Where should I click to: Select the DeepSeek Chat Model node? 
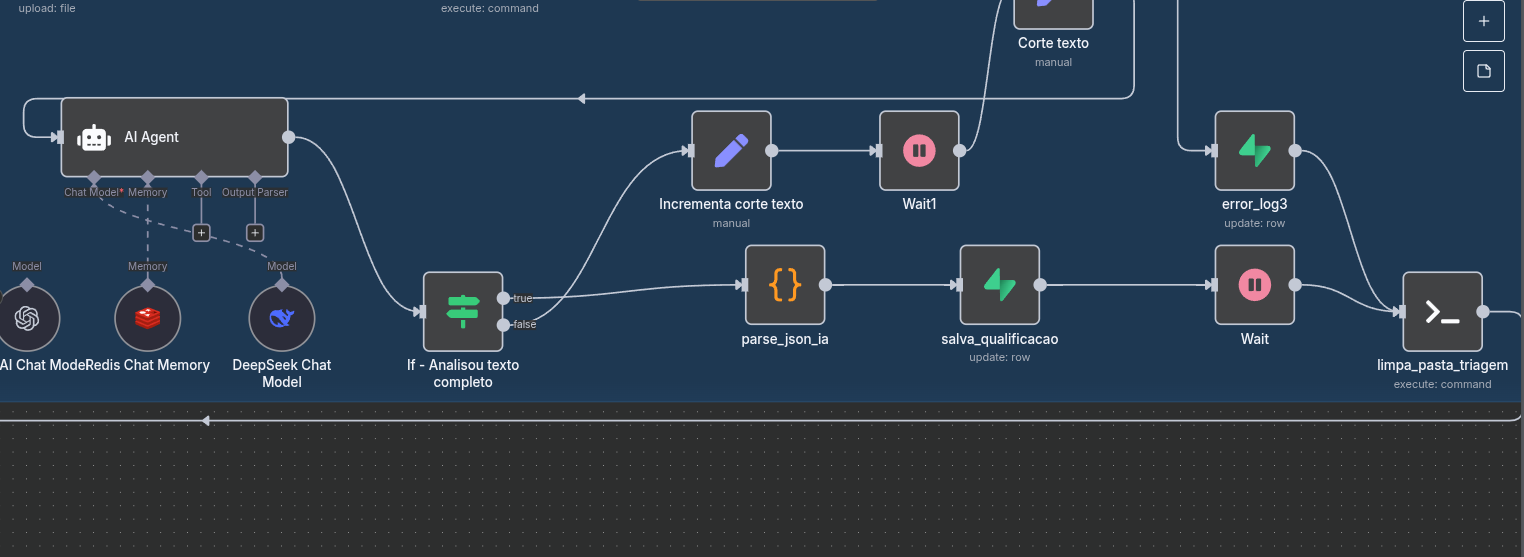[x=281, y=319]
